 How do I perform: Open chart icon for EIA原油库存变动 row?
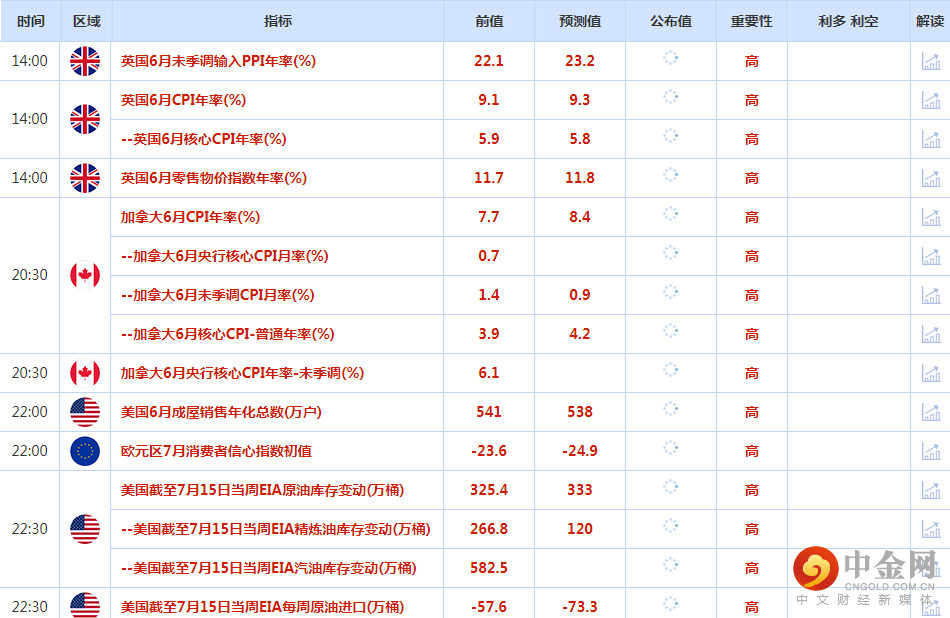(931, 490)
